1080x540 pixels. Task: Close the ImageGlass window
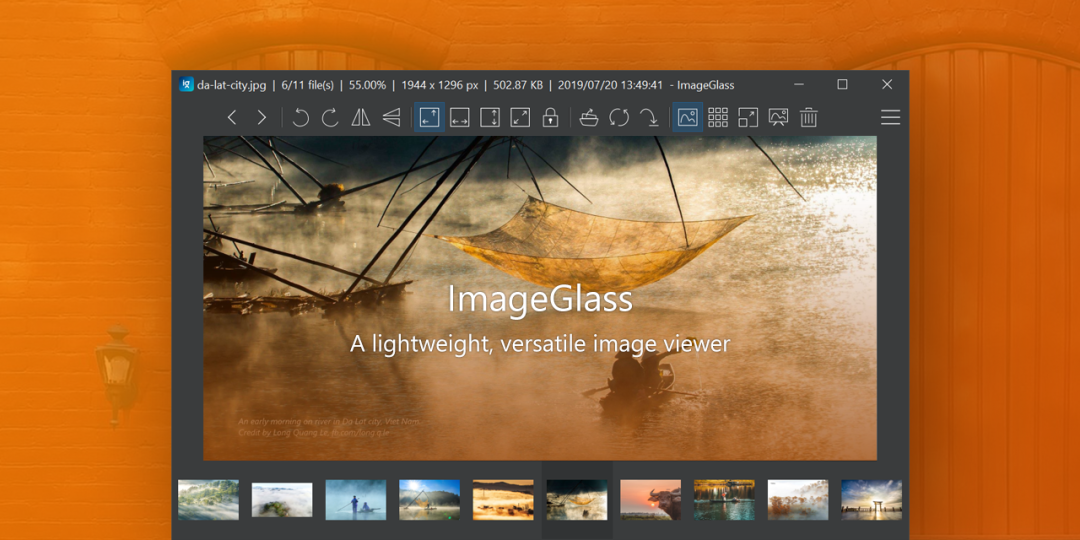point(887,85)
